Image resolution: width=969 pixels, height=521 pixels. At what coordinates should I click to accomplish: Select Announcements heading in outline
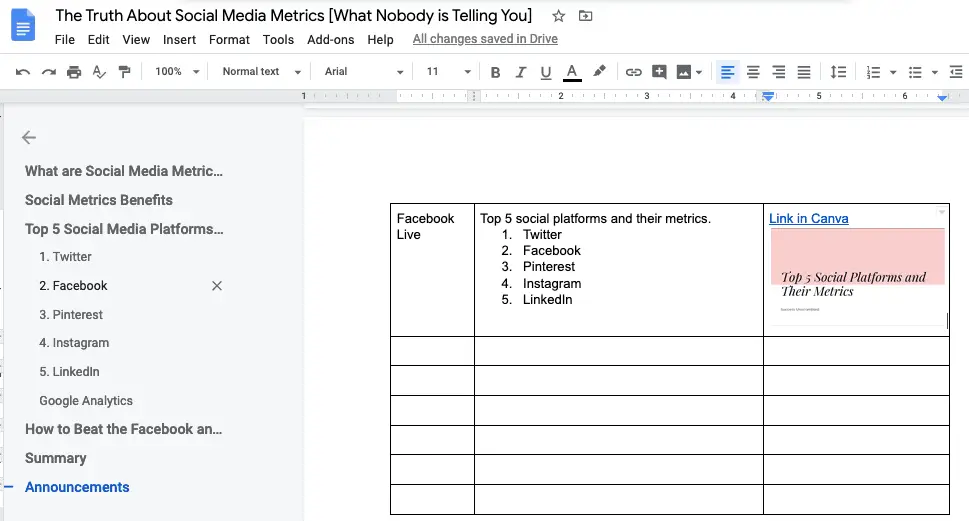pos(77,488)
